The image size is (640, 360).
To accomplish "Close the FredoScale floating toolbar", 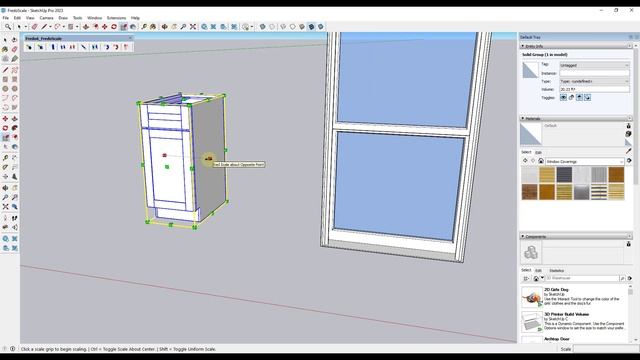I will coord(131,38).
